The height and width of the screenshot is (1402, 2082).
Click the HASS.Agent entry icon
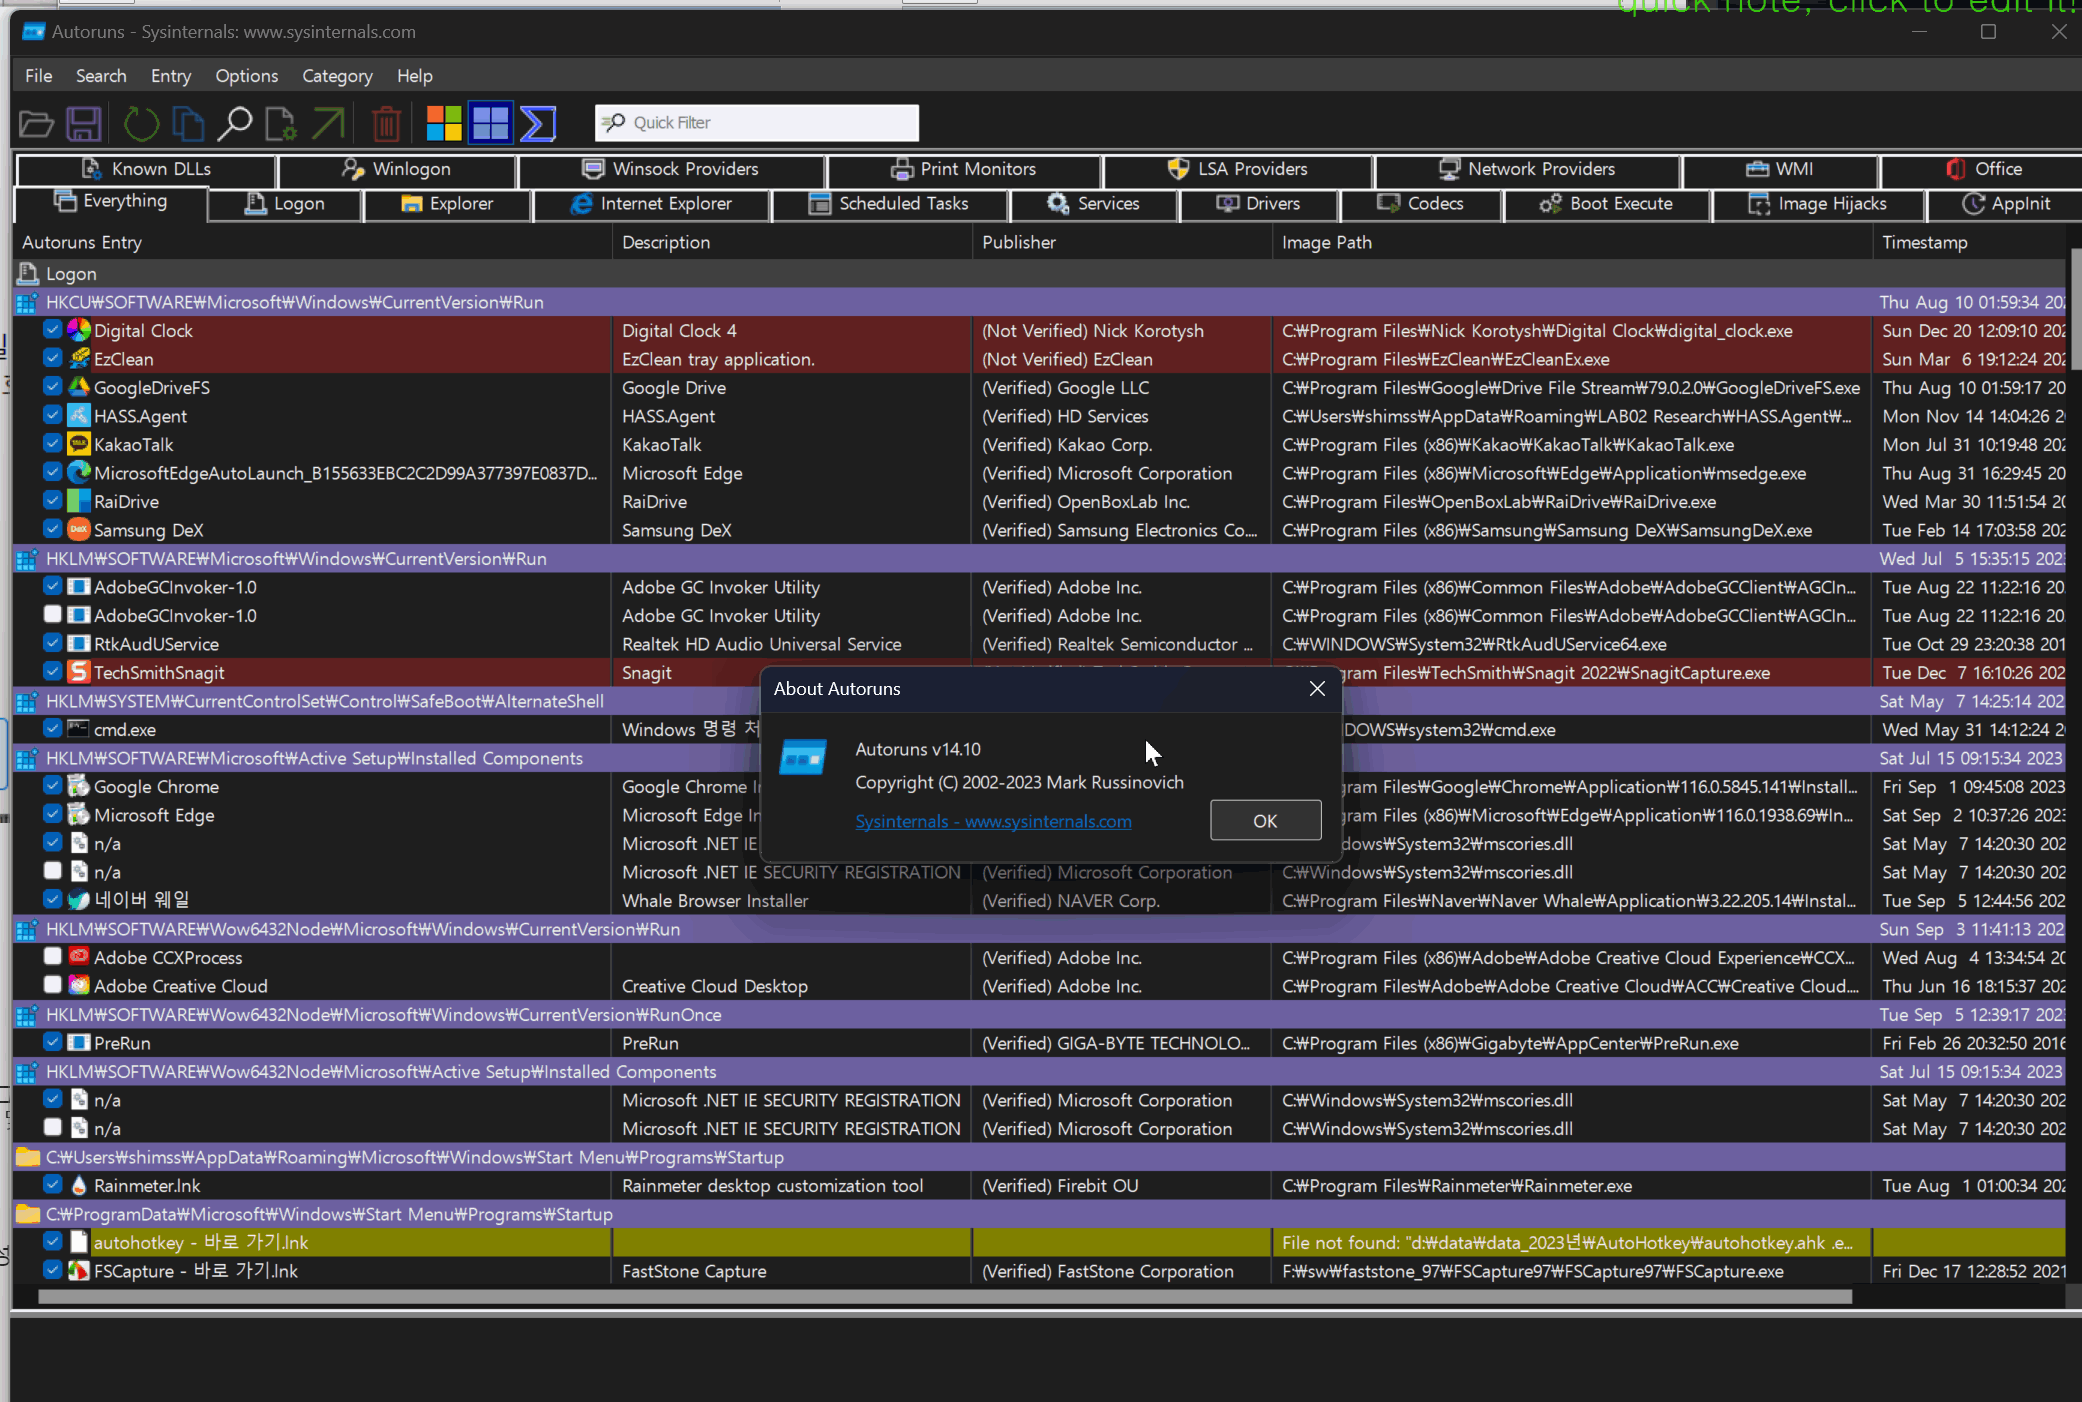tap(79, 415)
